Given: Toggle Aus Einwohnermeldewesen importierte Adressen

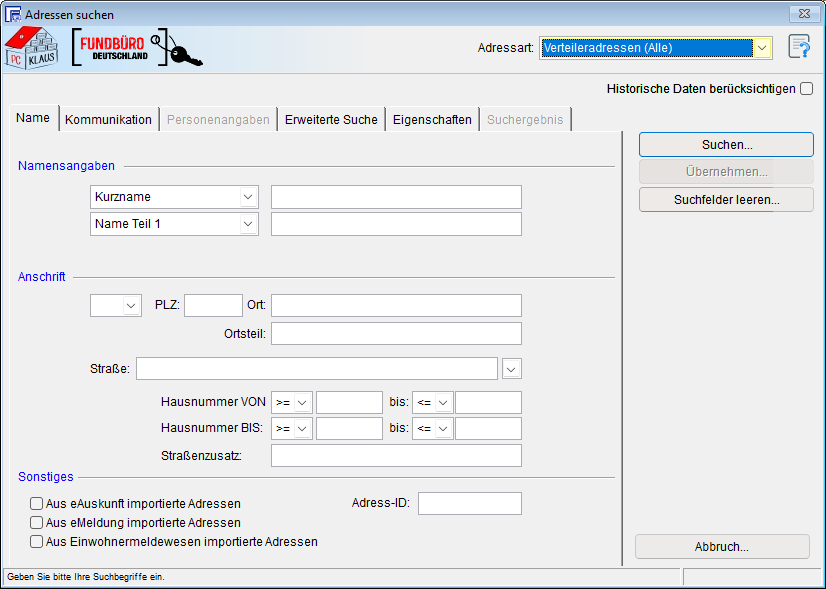Looking at the screenshot, I should [37, 542].
